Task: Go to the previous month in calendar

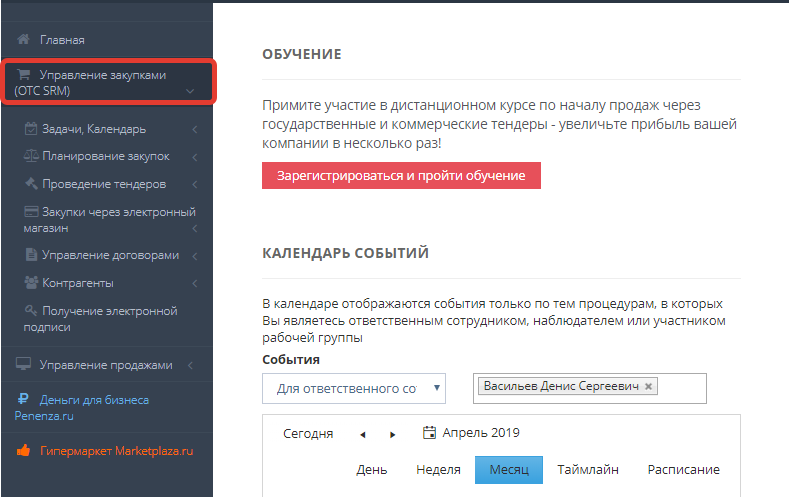Action: pyautogui.click(x=363, y=434)
